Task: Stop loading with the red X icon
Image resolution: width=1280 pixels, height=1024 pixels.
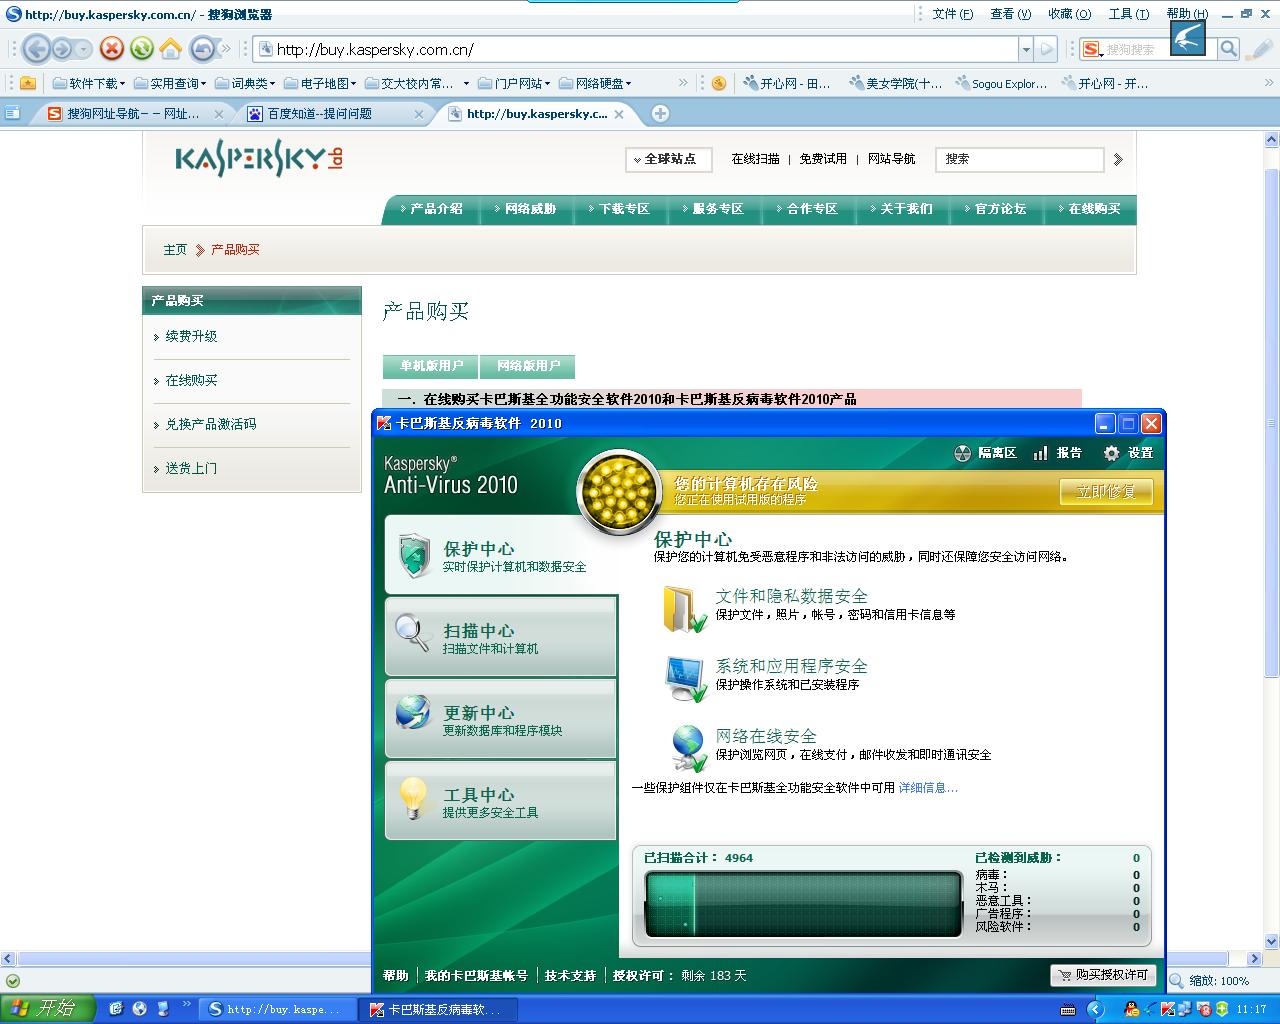Action: point(112,48)
